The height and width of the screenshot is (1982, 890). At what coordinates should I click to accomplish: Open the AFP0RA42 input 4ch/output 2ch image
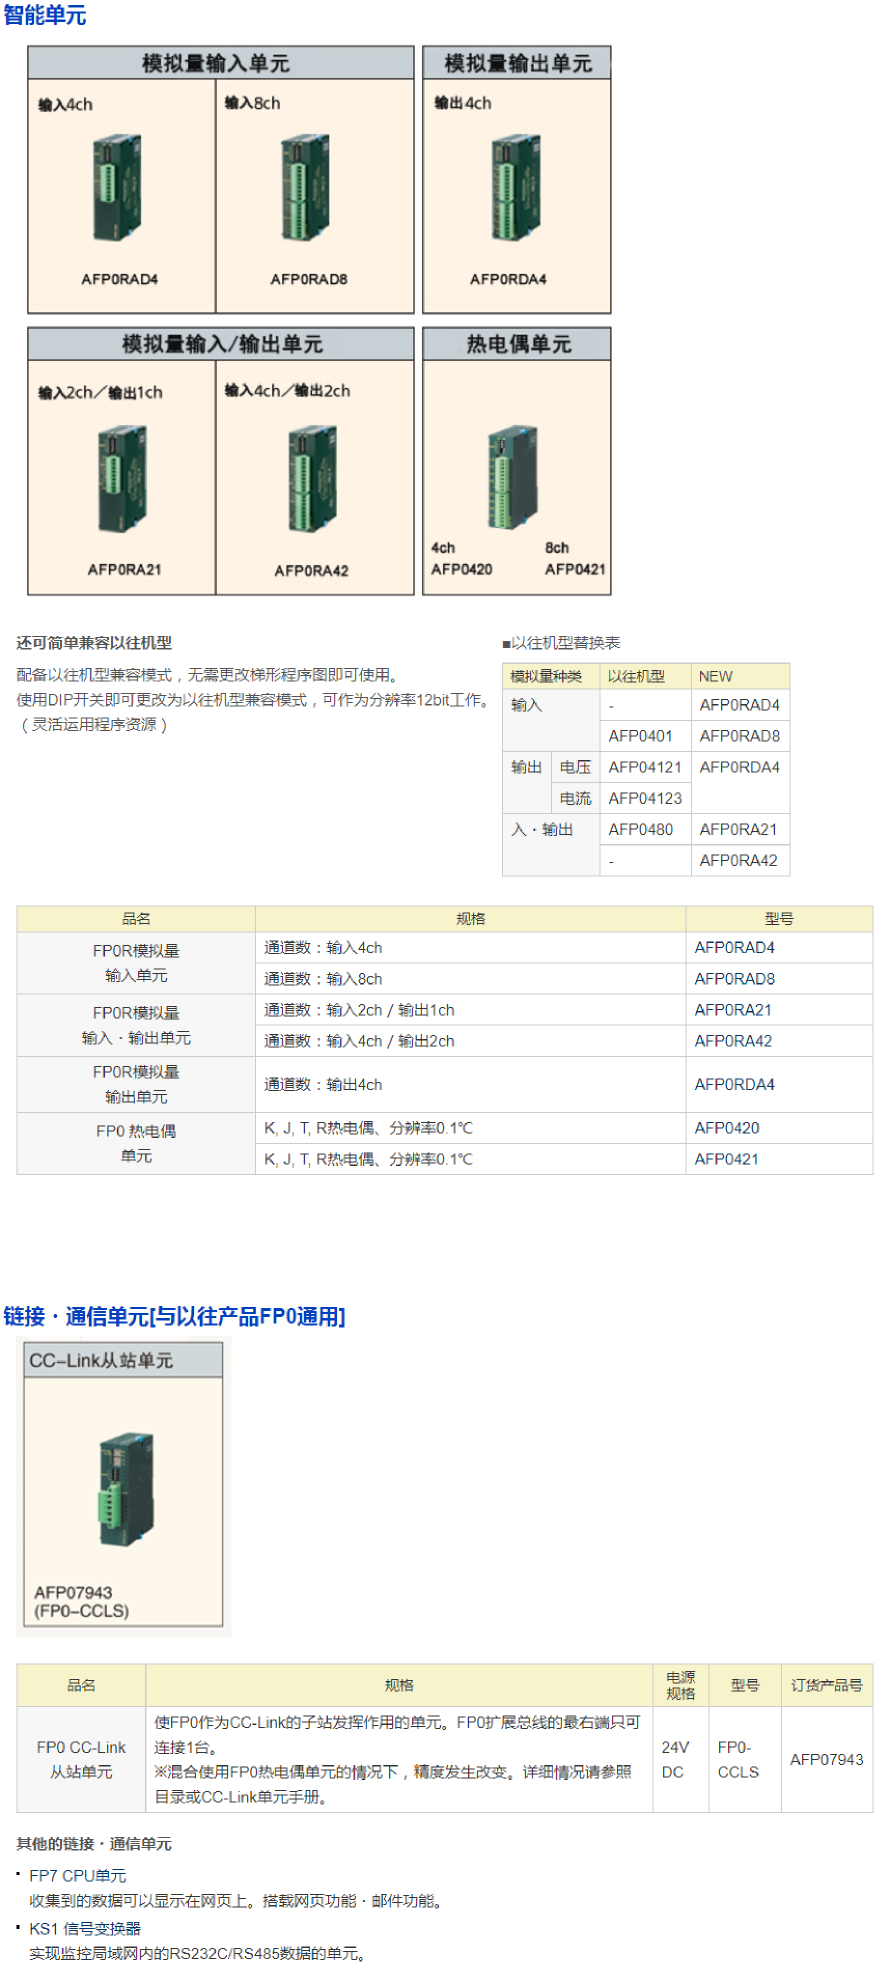click(312, 479)
